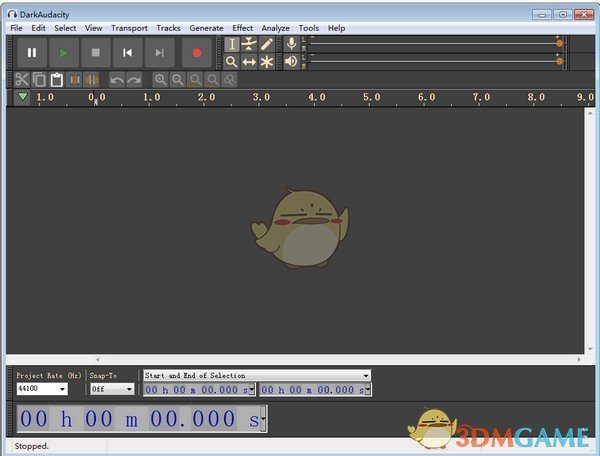Open audio position time format arrow
The height and width of the screenshot is (456, 600).
coord(264,419)
